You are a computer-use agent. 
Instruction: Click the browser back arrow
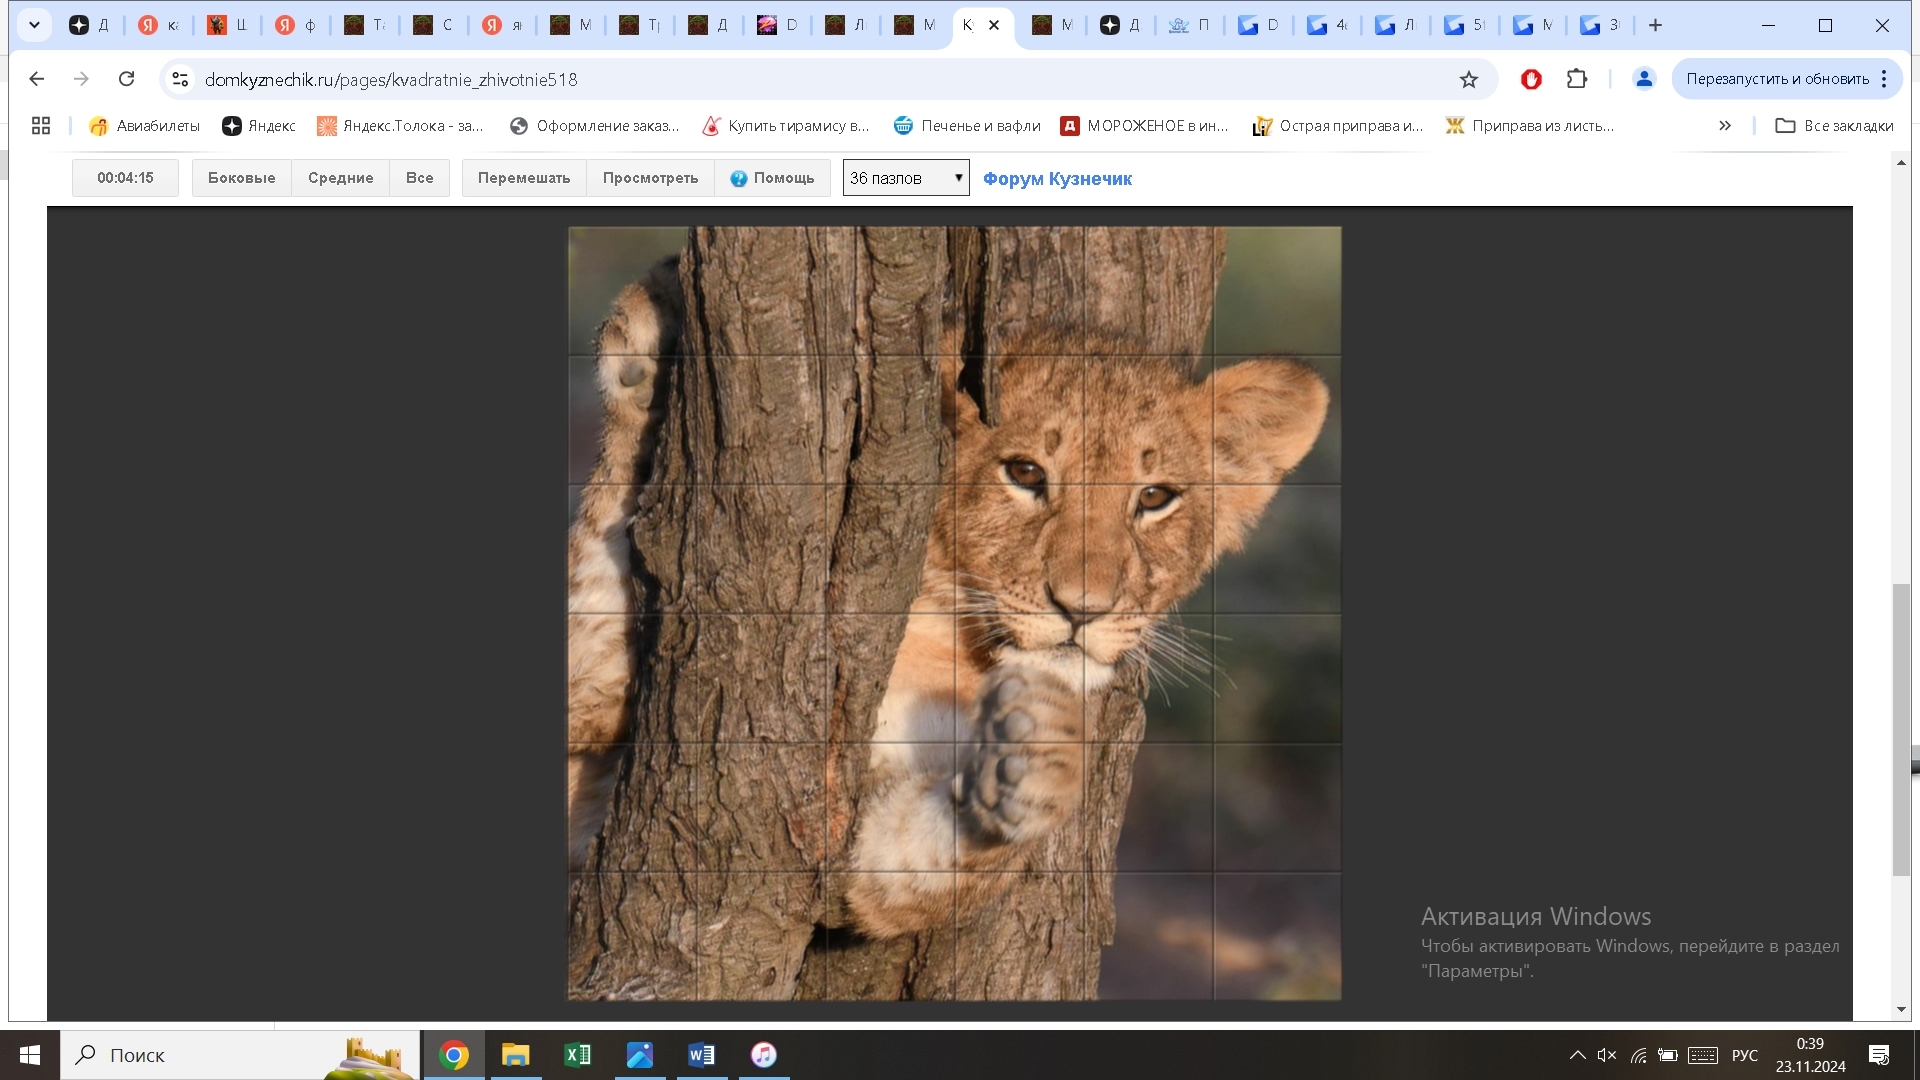[37, 79]
